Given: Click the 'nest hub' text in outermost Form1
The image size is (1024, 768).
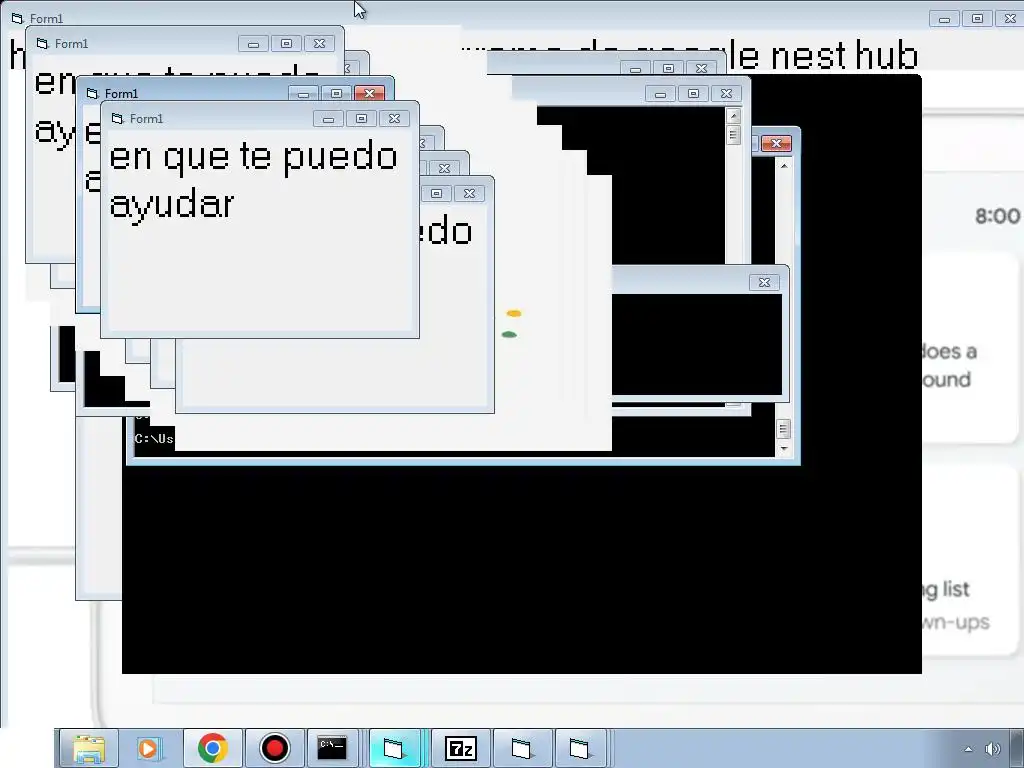Looking at the screenshot, I should pos(845,55).
